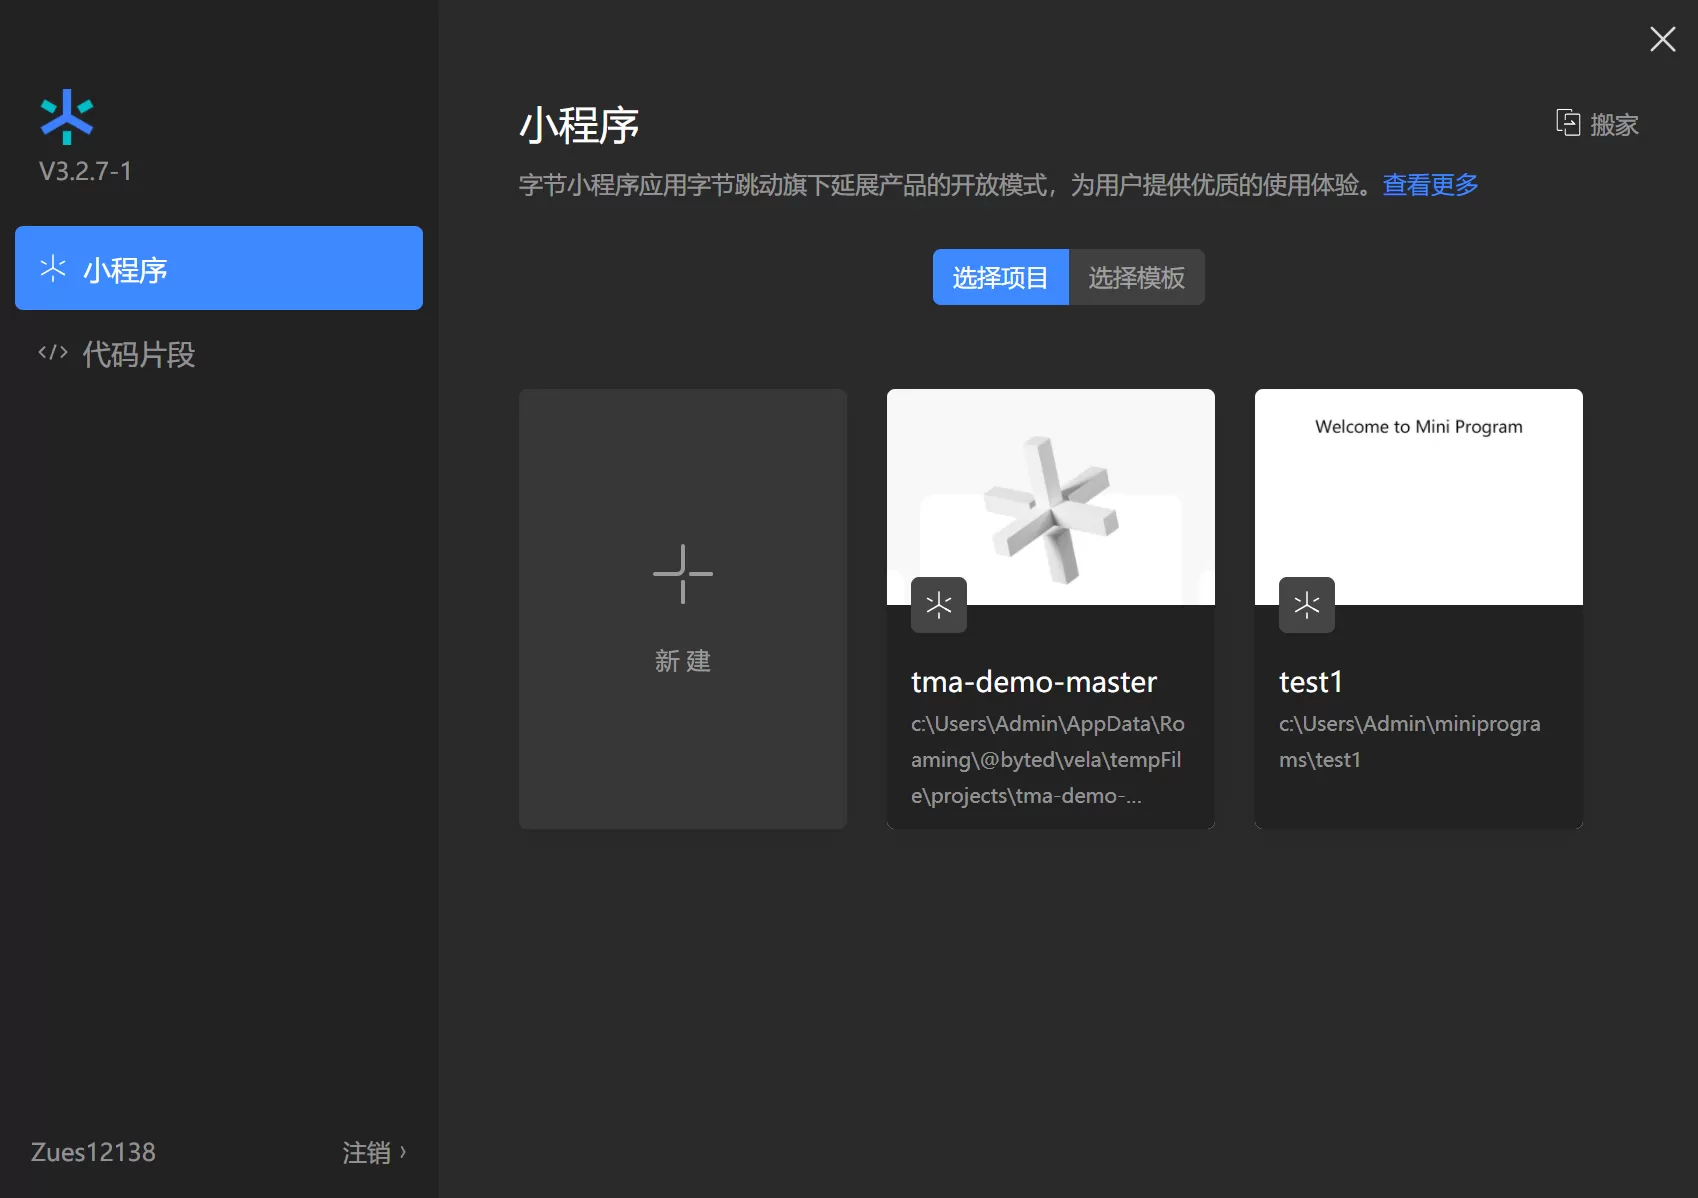Image resolution: width=1698 pixels, height=1198 pixels.
Task: Expand the 注销 logout chevron
Action: point(404,1152)
